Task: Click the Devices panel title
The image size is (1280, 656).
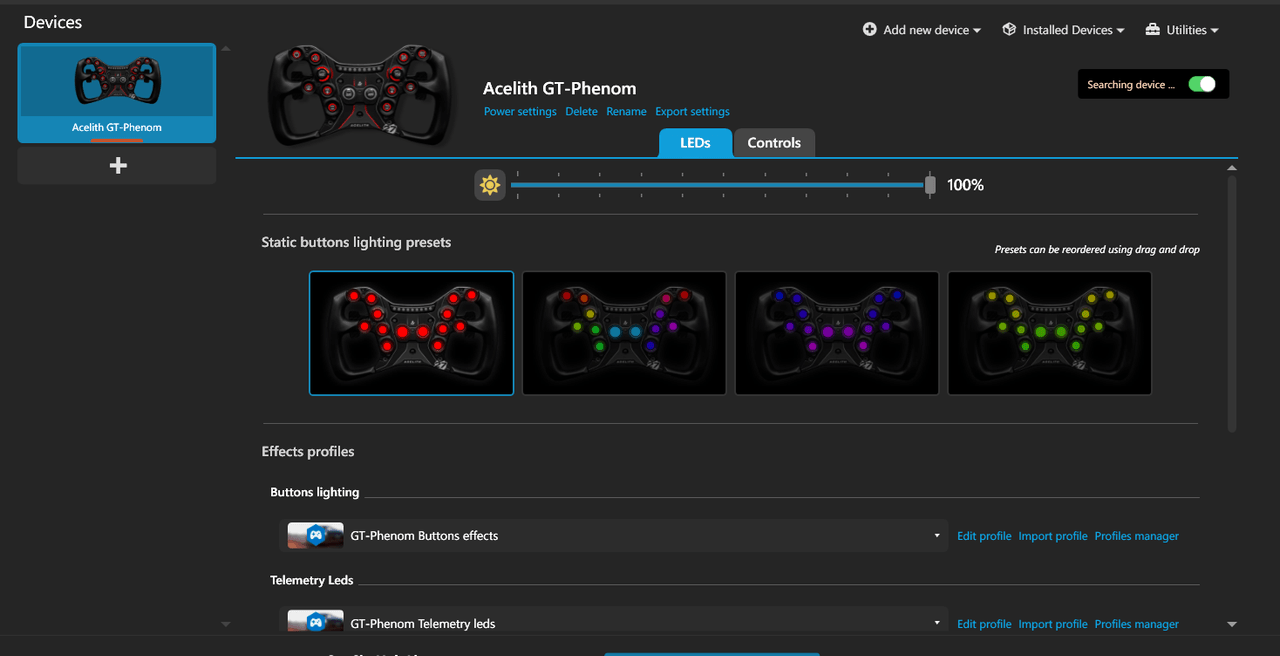Action: click(x=53, y=22)
